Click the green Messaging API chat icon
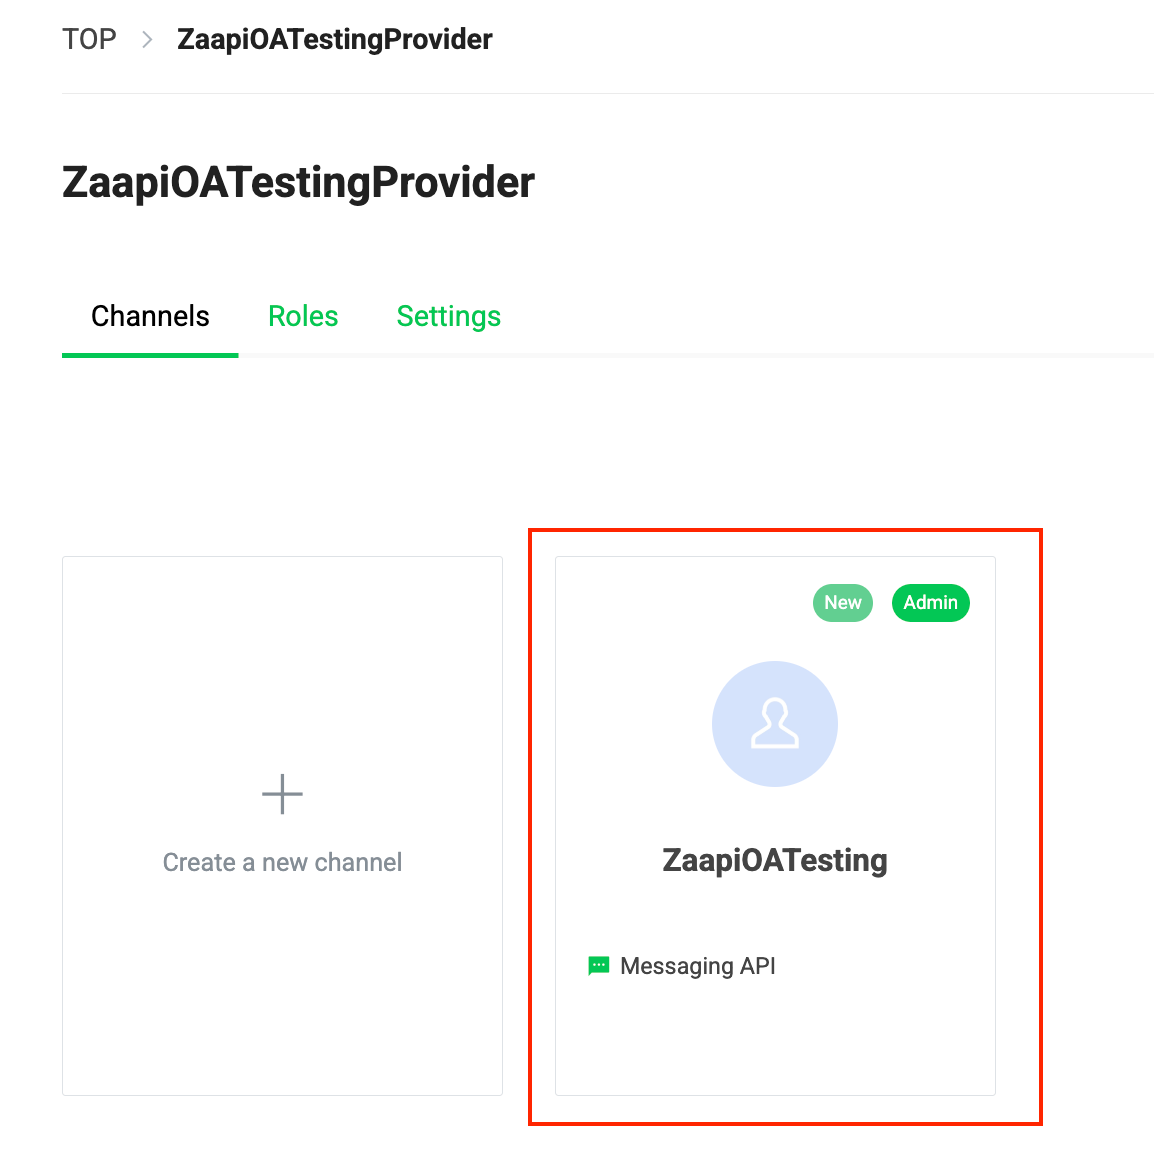Screen dimensions: 1154x1168 [x=598, y=966]
